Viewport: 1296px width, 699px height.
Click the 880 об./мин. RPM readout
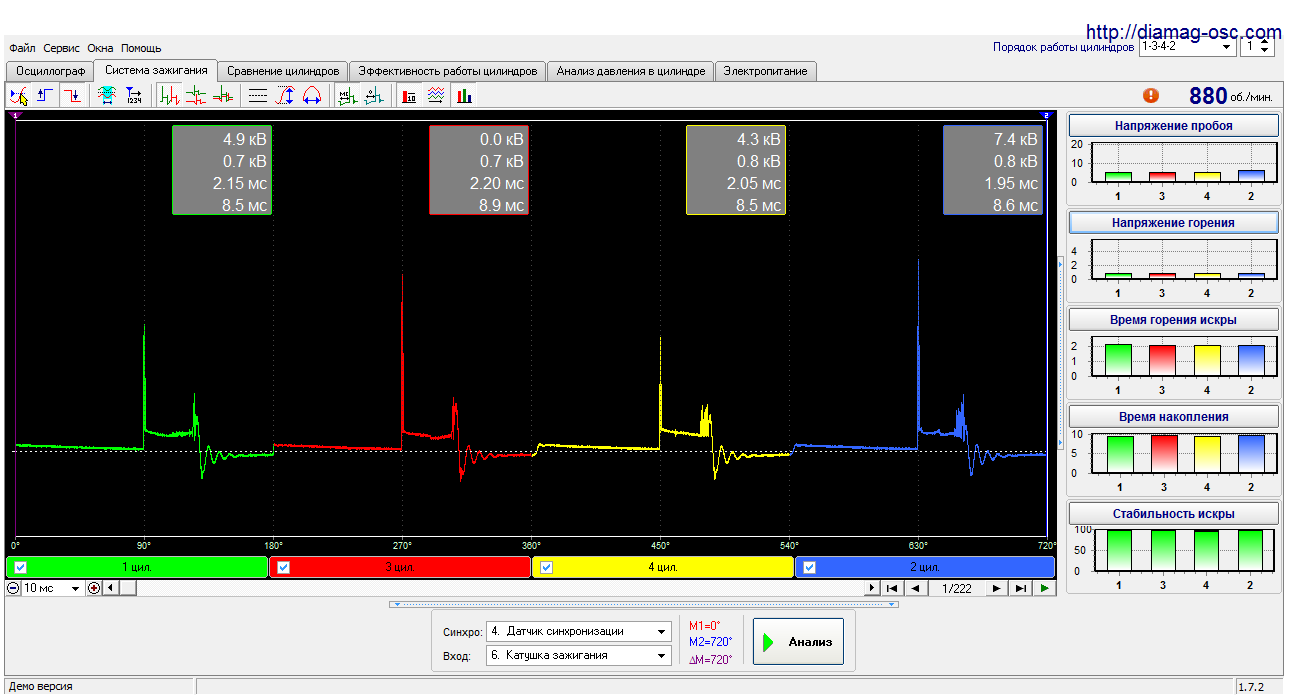point(1231,96)
